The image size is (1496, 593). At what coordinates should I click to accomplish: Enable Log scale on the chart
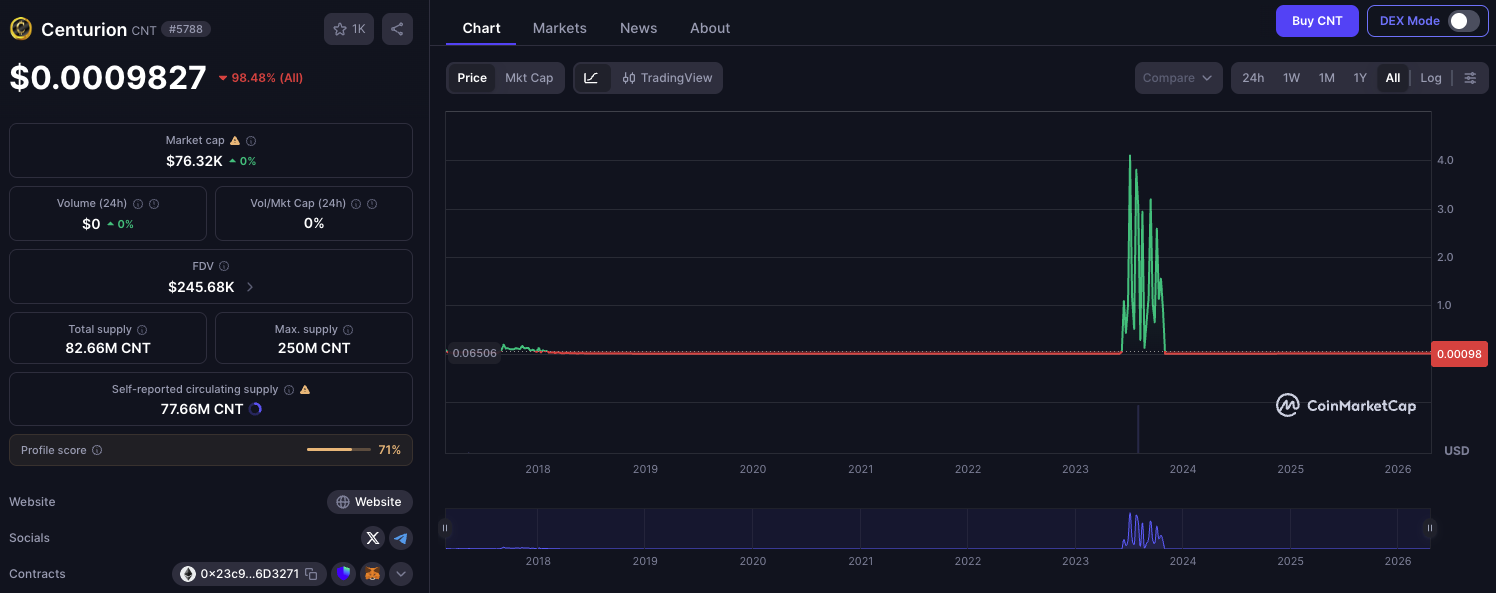[1431, 78]
